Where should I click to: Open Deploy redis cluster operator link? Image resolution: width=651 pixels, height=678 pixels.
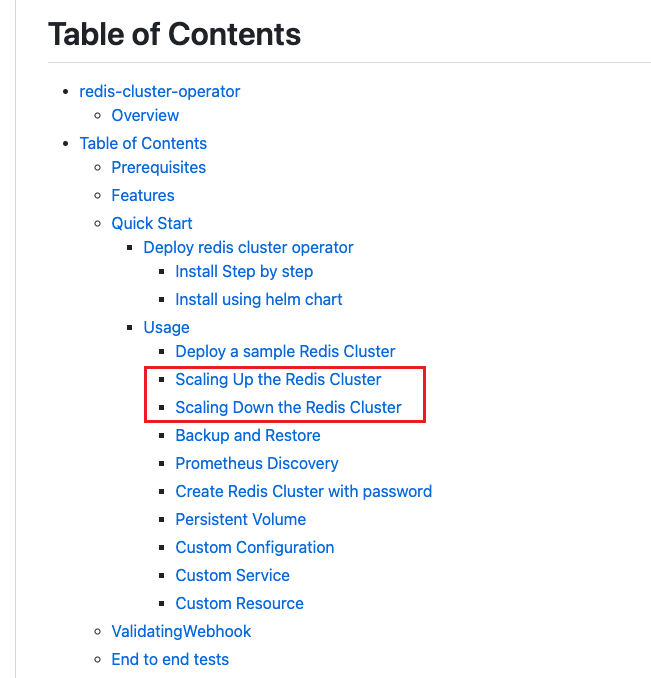point(248,247)
